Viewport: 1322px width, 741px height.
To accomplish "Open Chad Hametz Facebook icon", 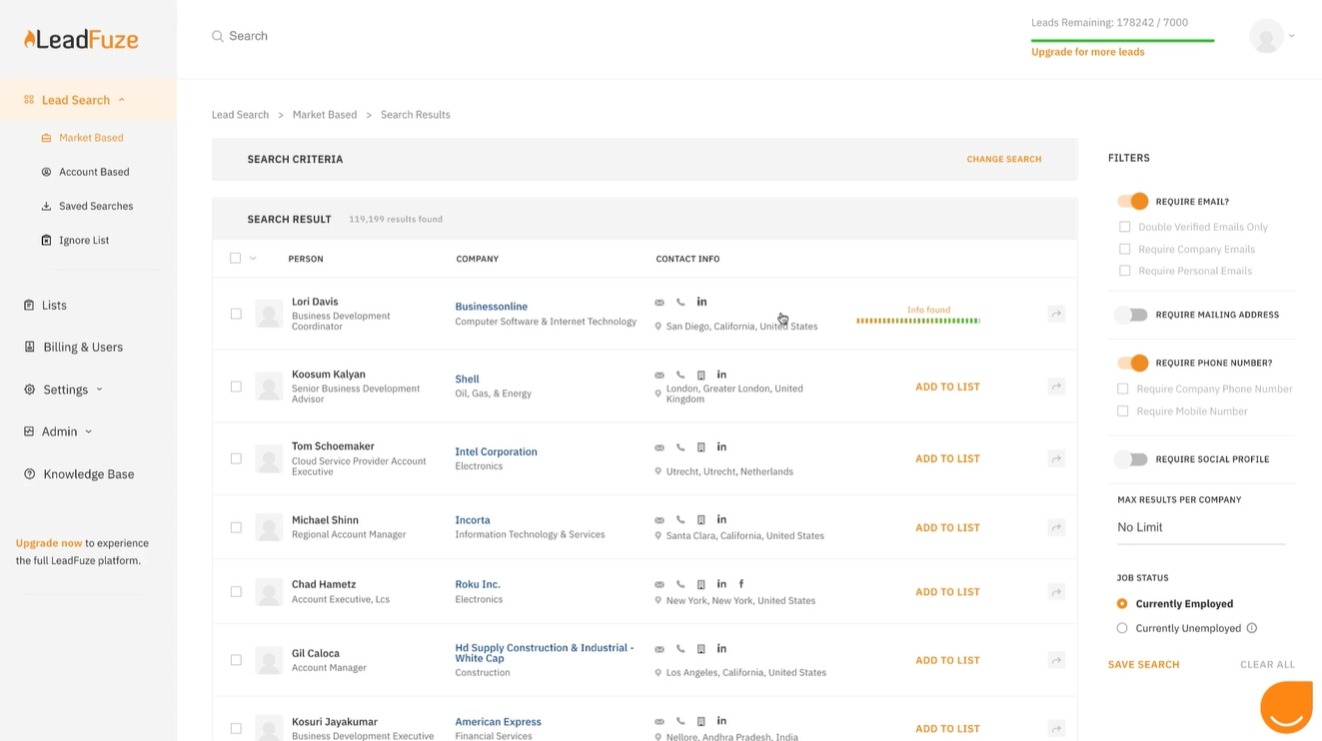I will [741, 583].
